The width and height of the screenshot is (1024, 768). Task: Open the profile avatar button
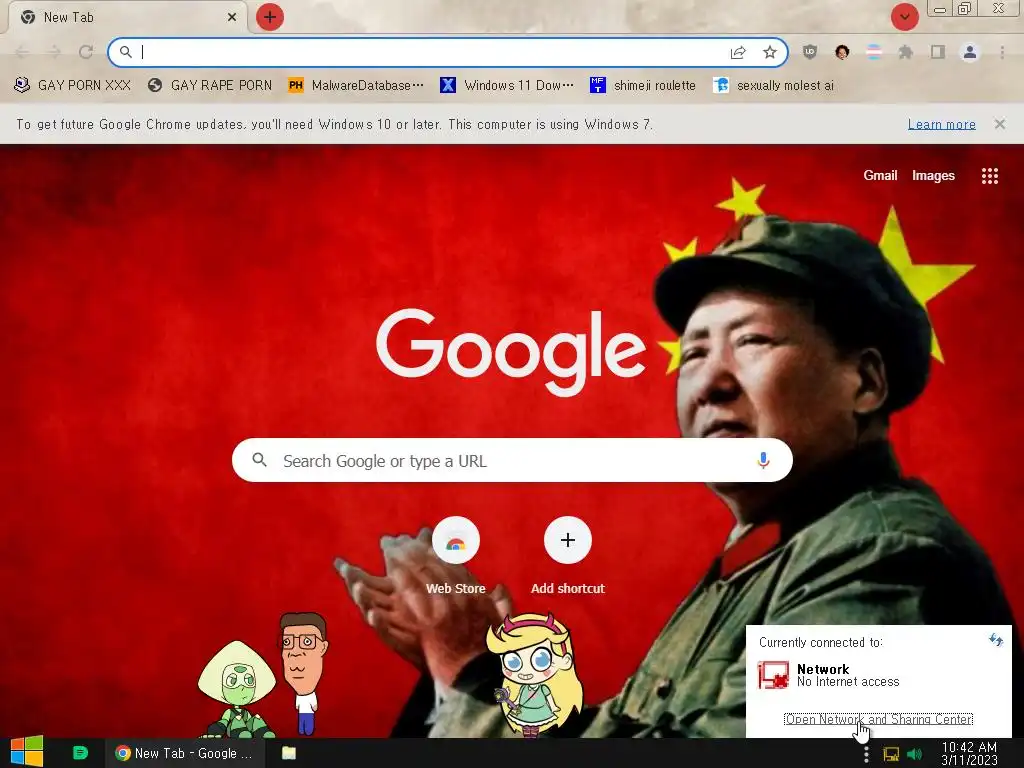(970, 52)
